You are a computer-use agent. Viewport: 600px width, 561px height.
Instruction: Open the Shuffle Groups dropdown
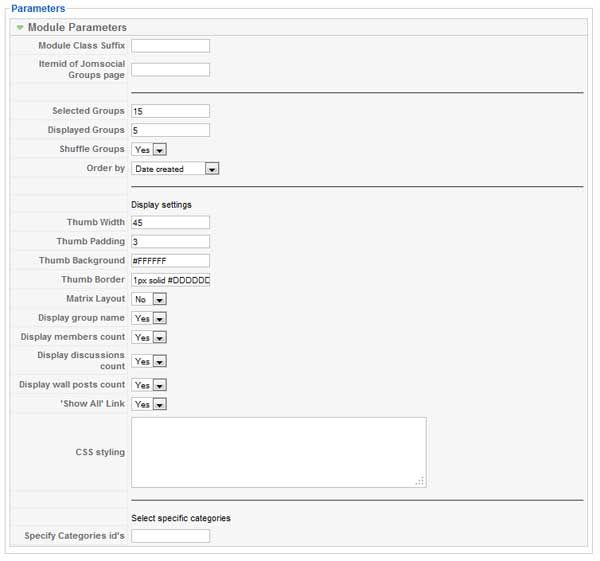(x=149, y=149)
